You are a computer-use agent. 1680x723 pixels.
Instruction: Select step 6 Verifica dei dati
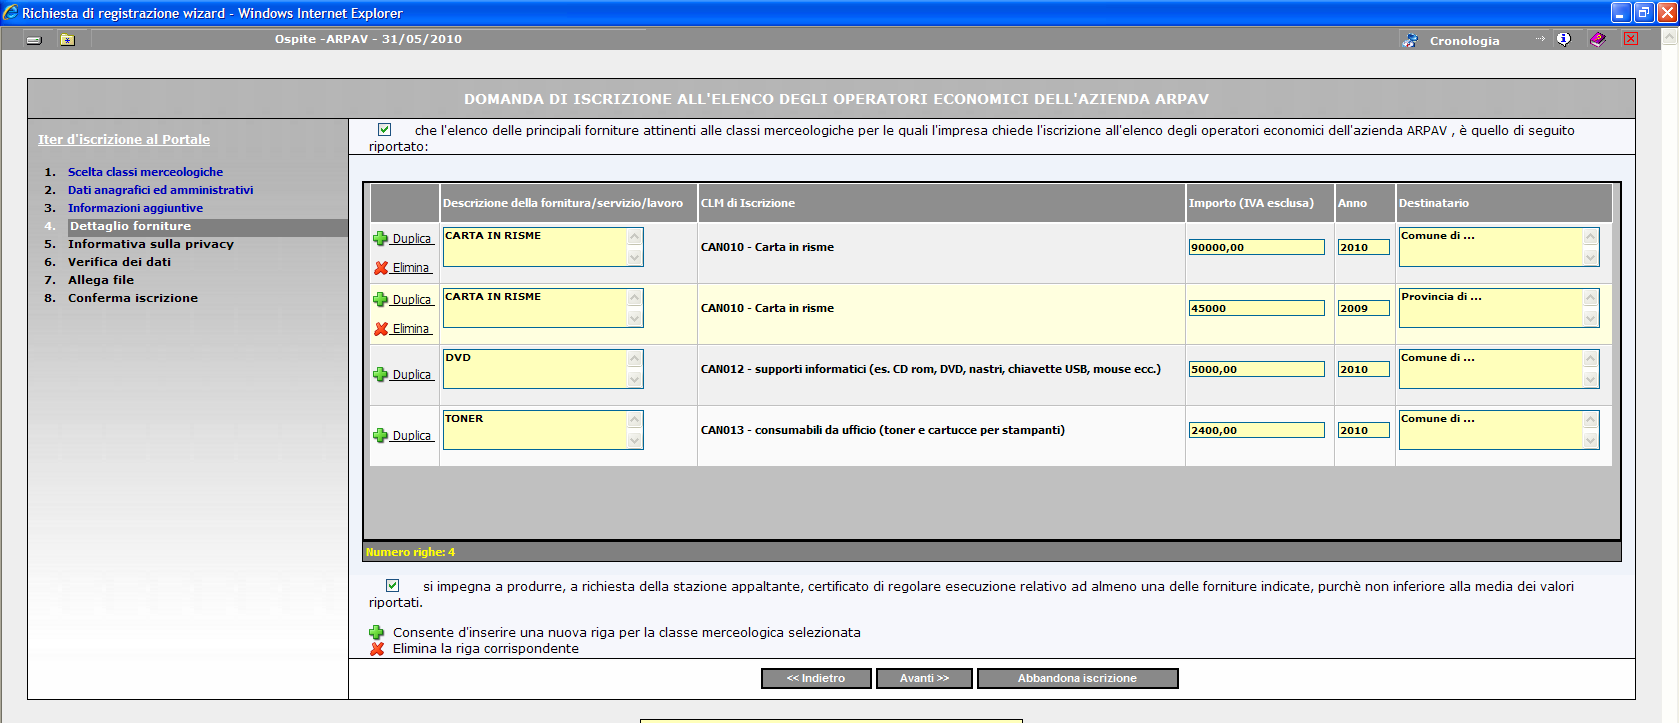click(x=119, y=262)
